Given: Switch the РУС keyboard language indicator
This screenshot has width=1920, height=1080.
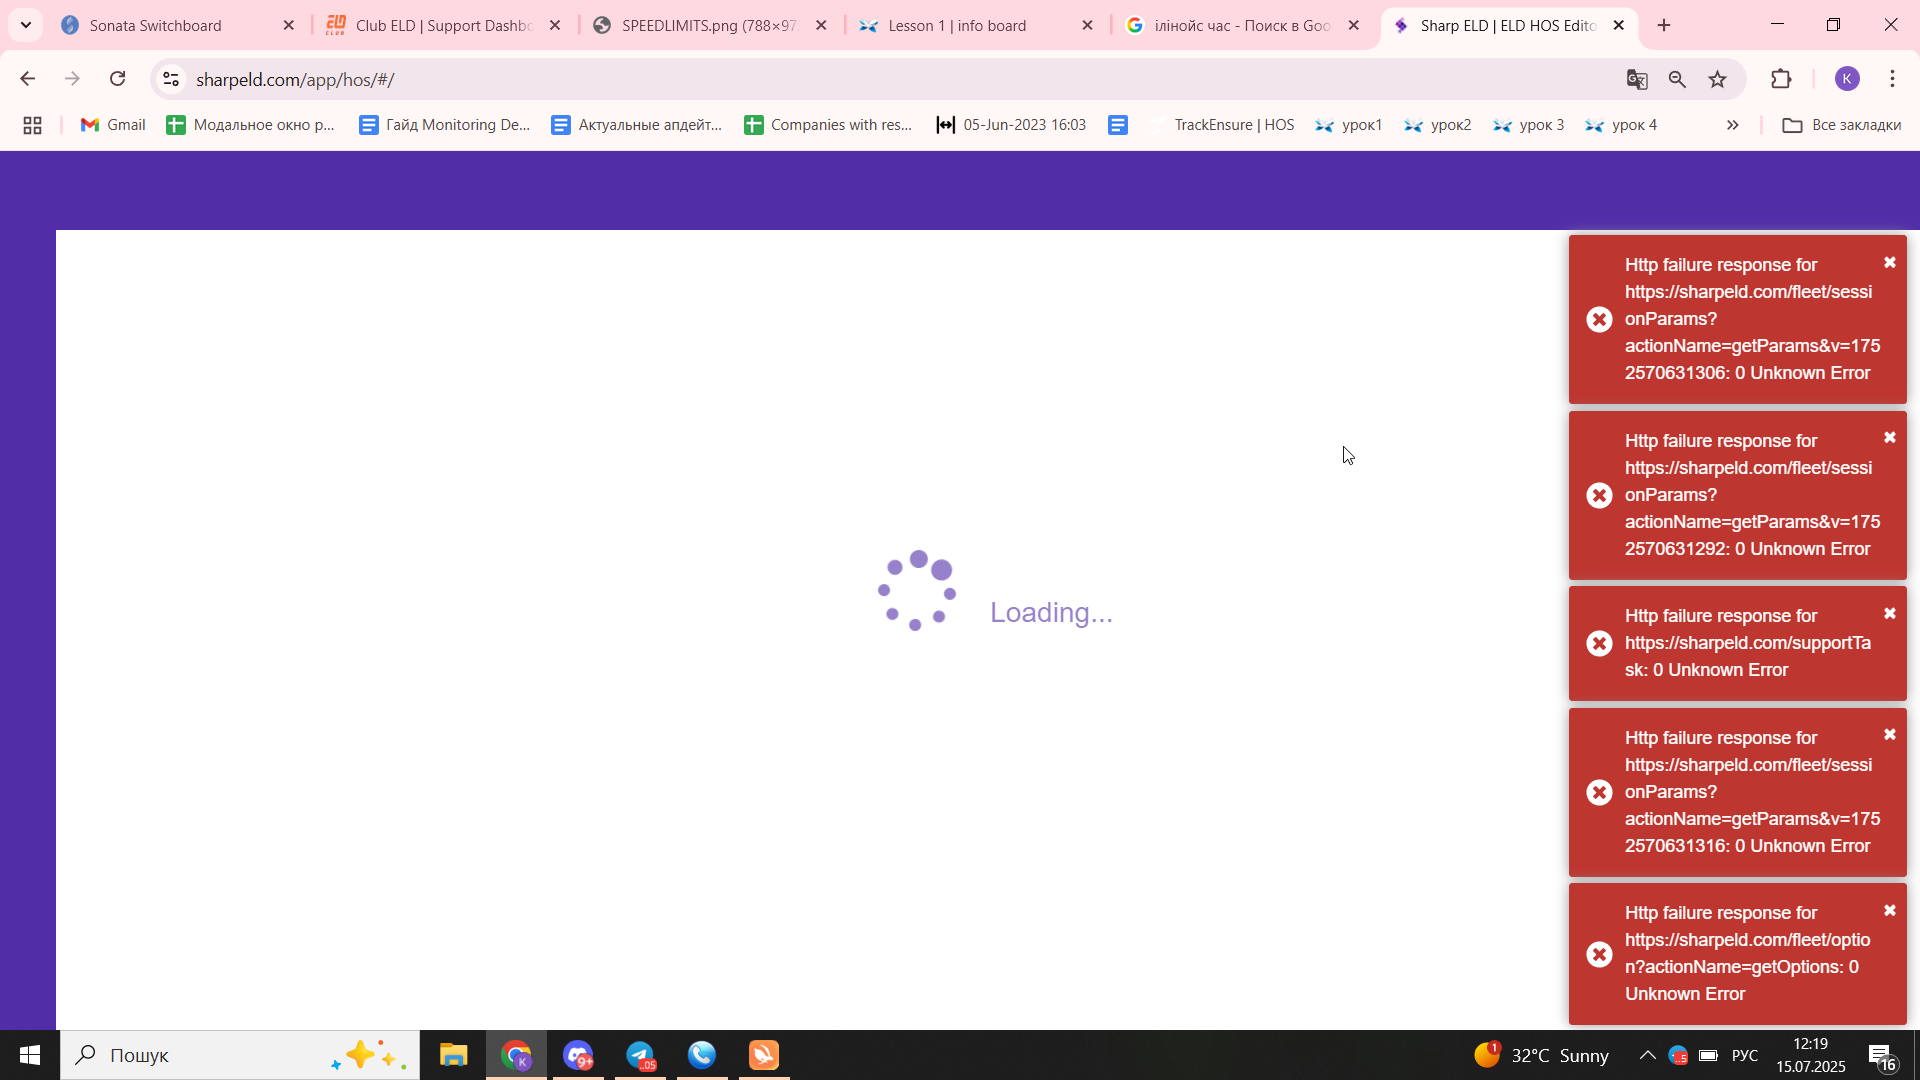Looking at the screenshot, I should [1745, 1055].
